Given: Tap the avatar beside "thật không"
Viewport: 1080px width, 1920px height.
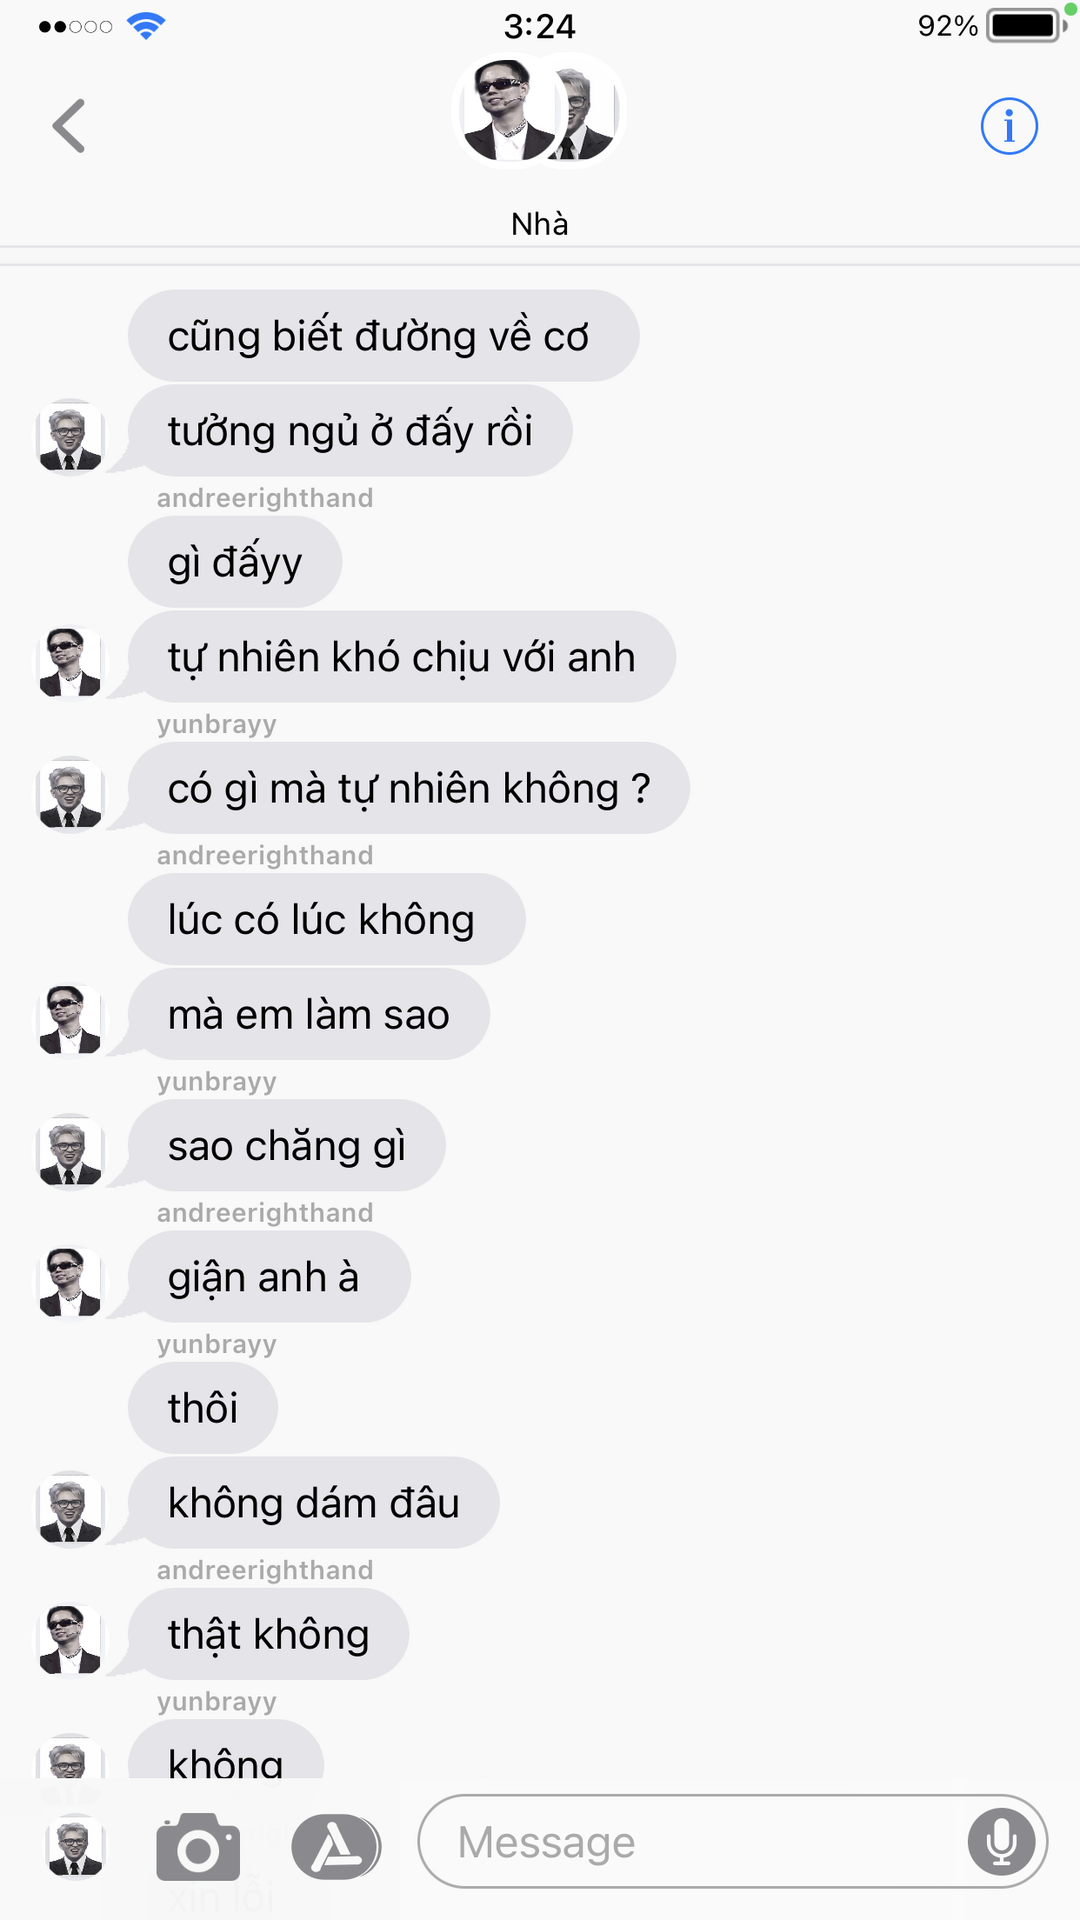Looking at the screenshot, I should coord(70,1640).
